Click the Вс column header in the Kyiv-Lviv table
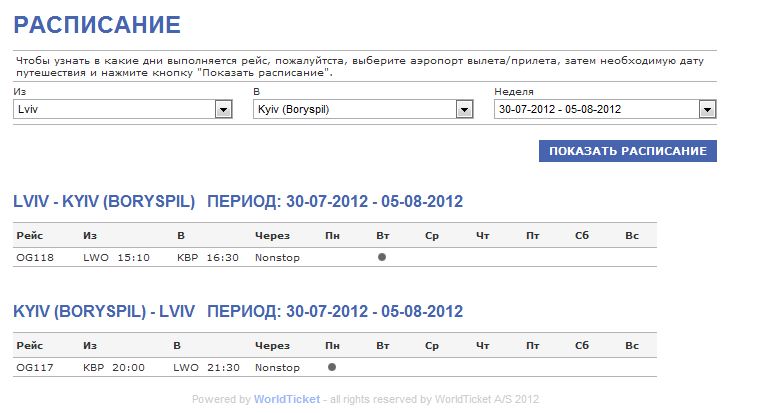This screenshot has height=413, width=776. pyautogui.click(x=631, y=345)
